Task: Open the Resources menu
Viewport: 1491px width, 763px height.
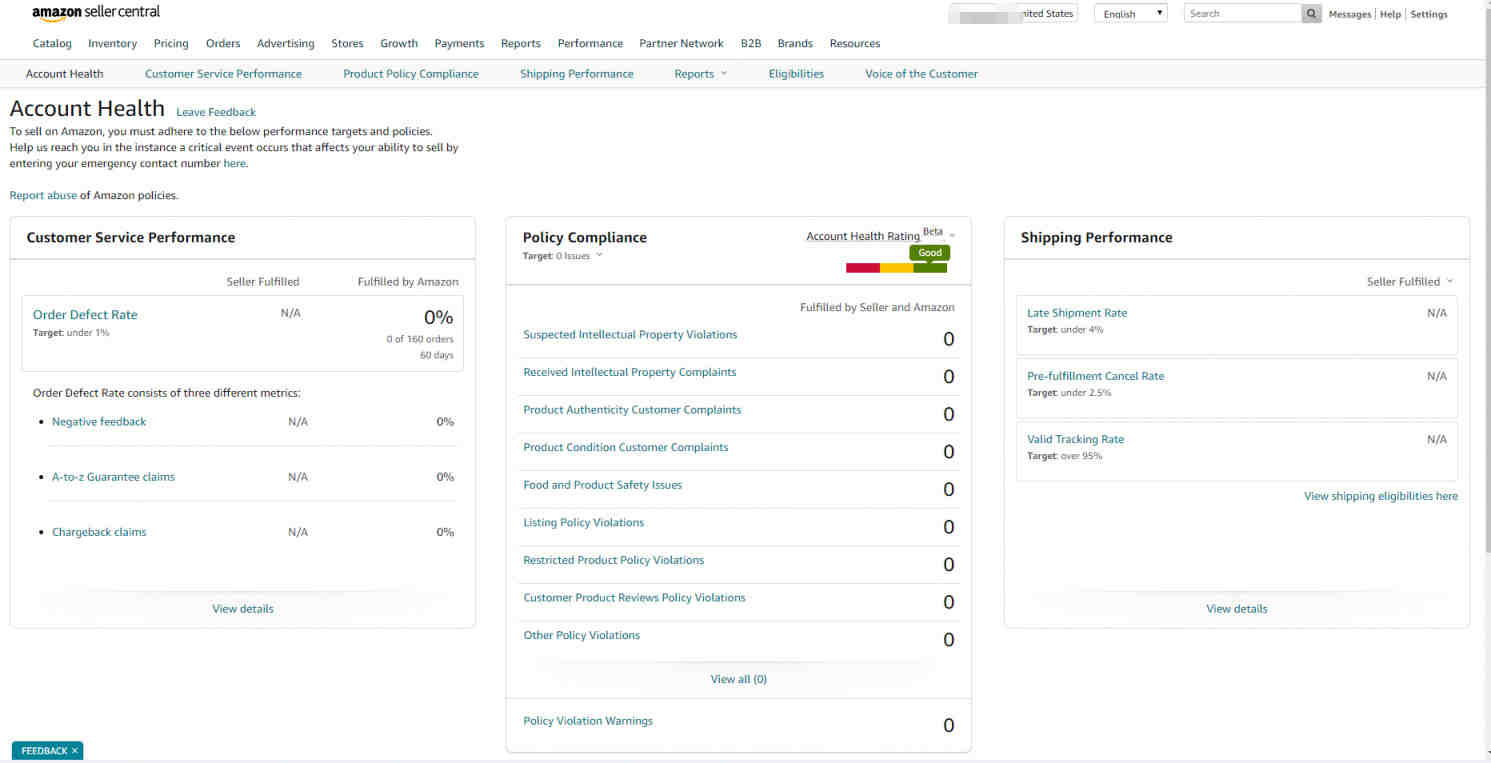Action: (x=855, y=44)
